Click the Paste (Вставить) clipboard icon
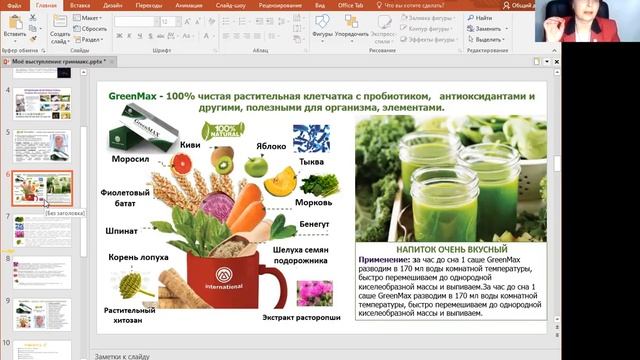Viewport: 640px width, 360px height. tap(15, 23)
